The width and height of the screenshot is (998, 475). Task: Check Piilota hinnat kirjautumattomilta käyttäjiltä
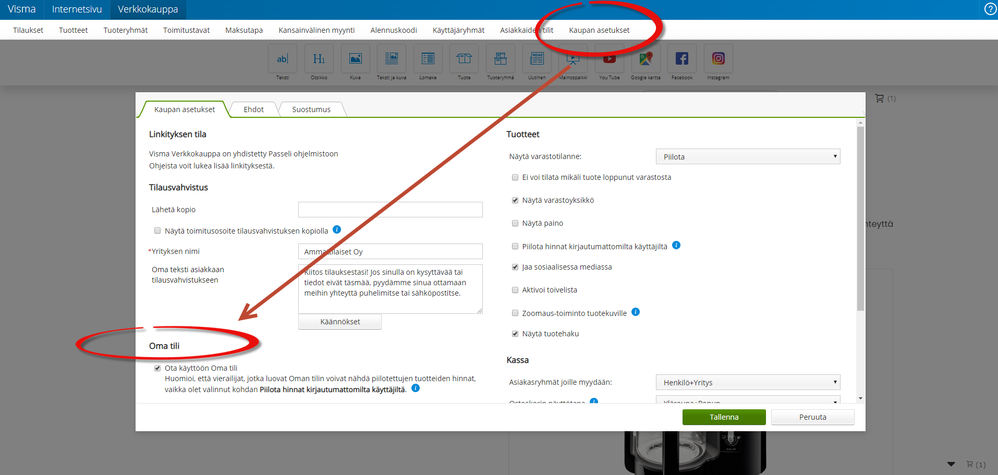click(515, 246)
